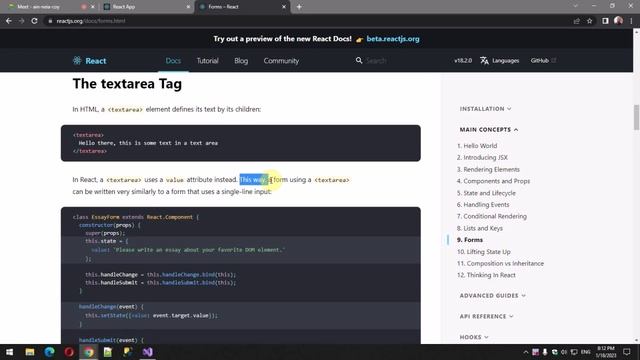Image resolution: width=640 pixels, height=360 pixels.
Task: Switch to the React App tab
Action: coord(145,7)
